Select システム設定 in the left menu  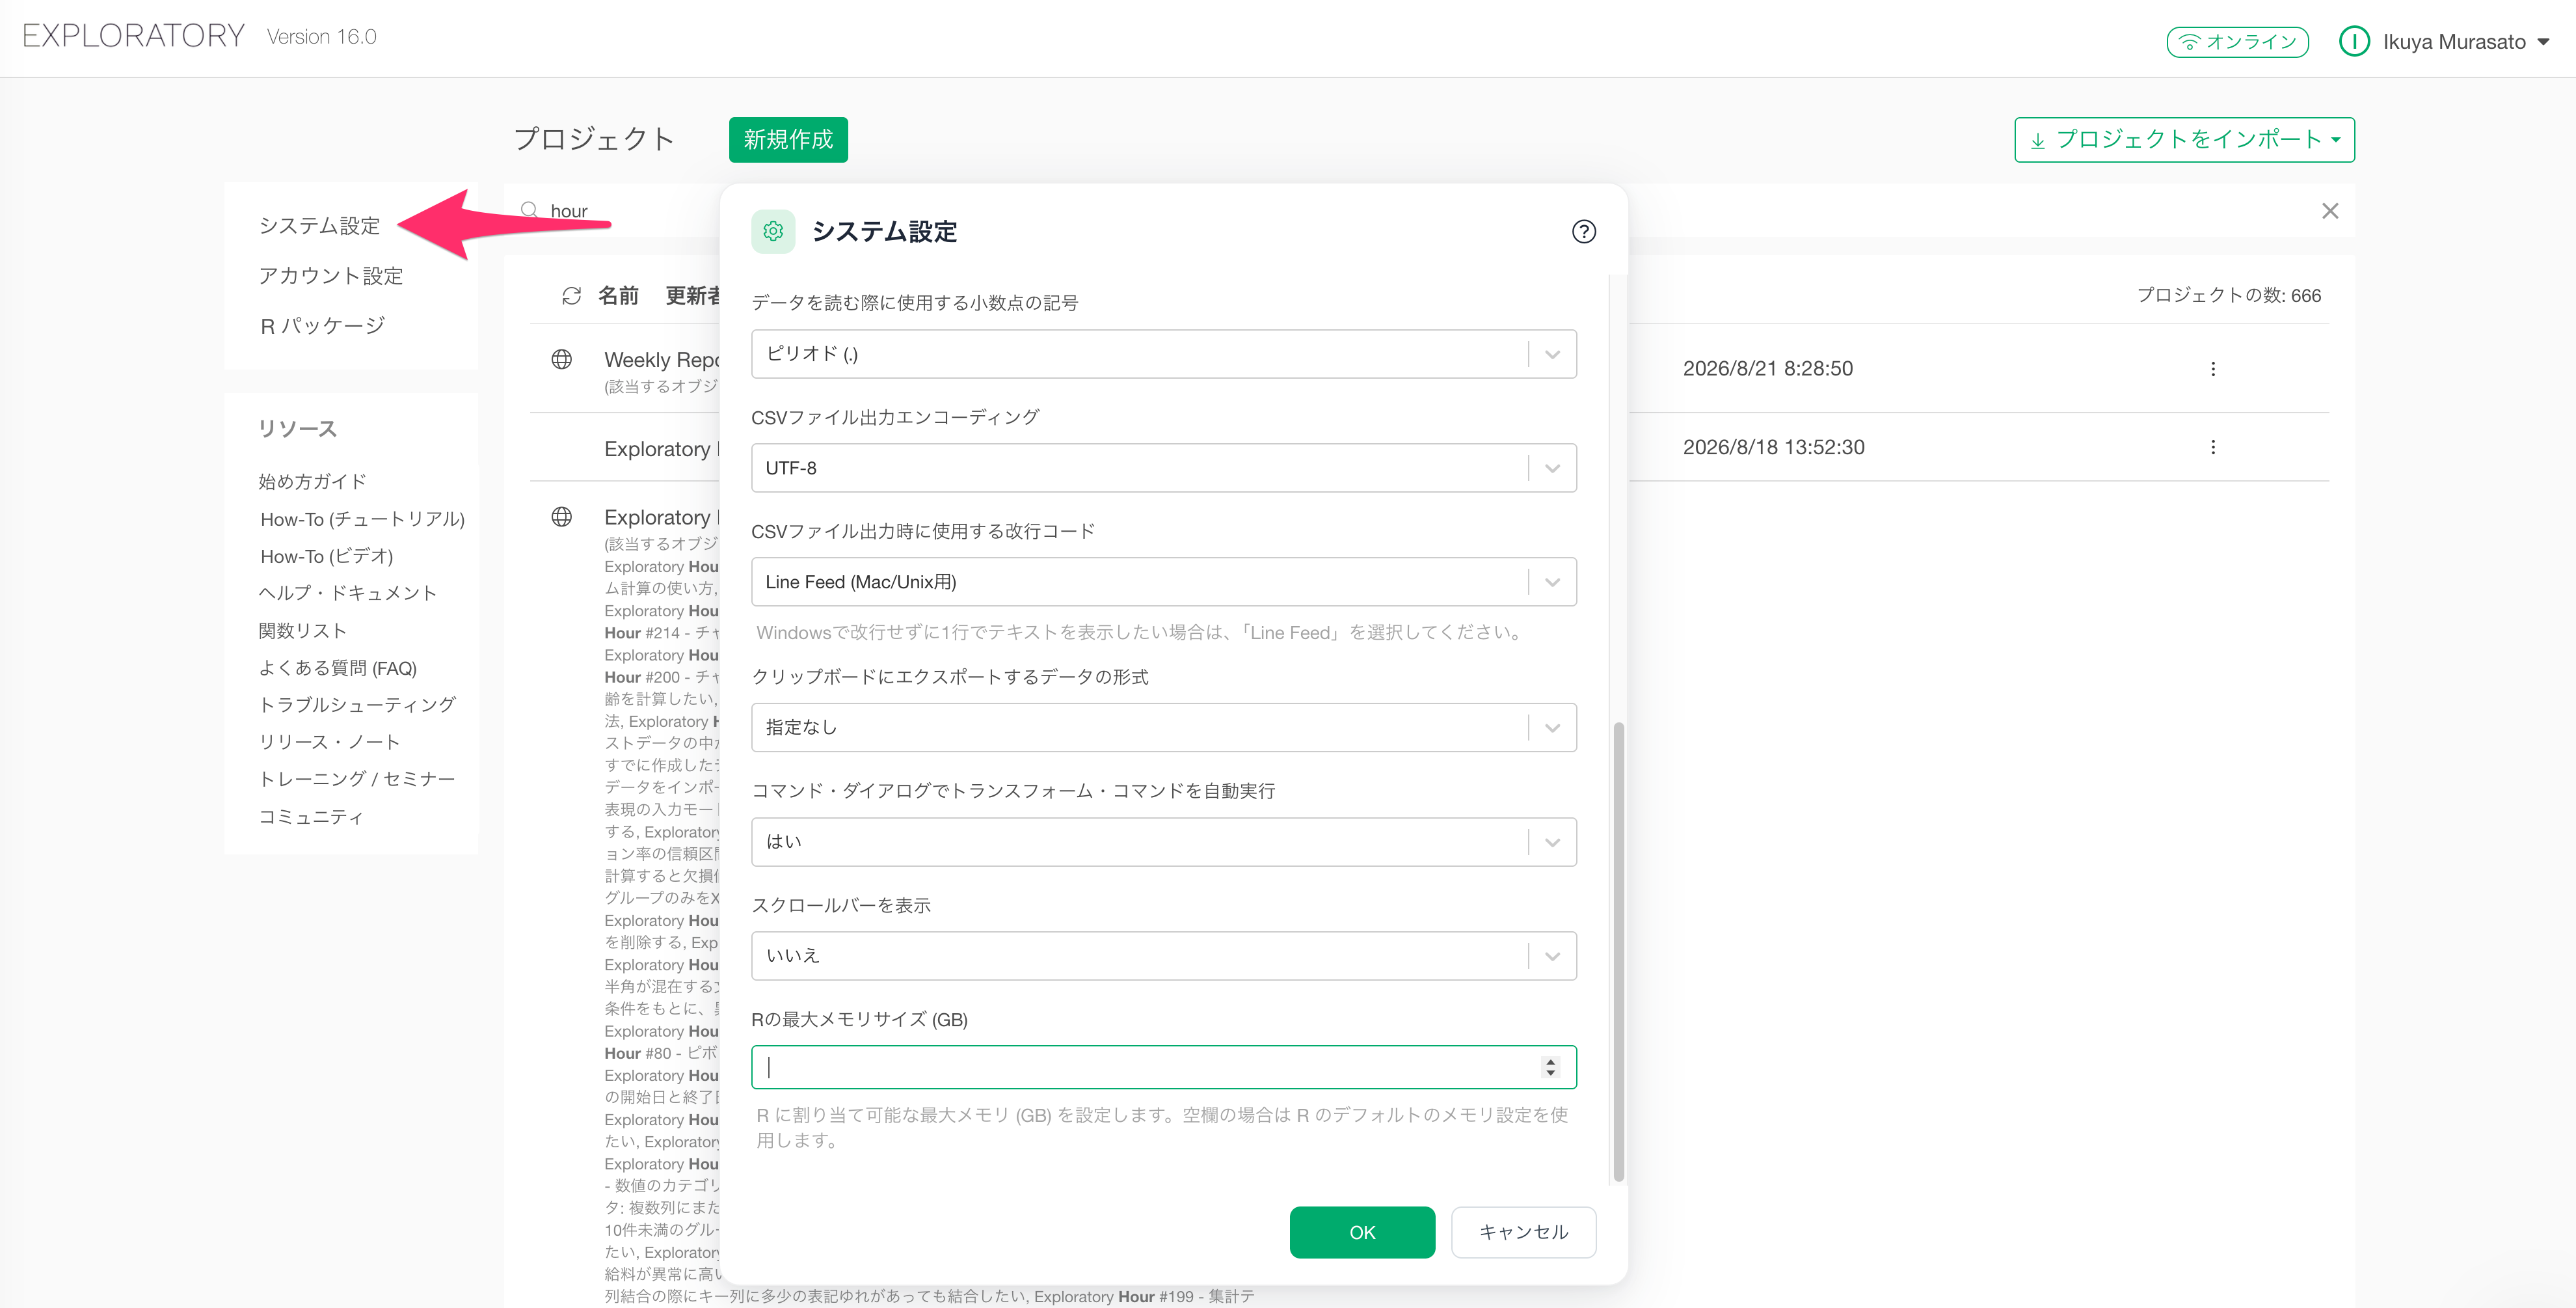pyautogui.click(x=319, y=226)
